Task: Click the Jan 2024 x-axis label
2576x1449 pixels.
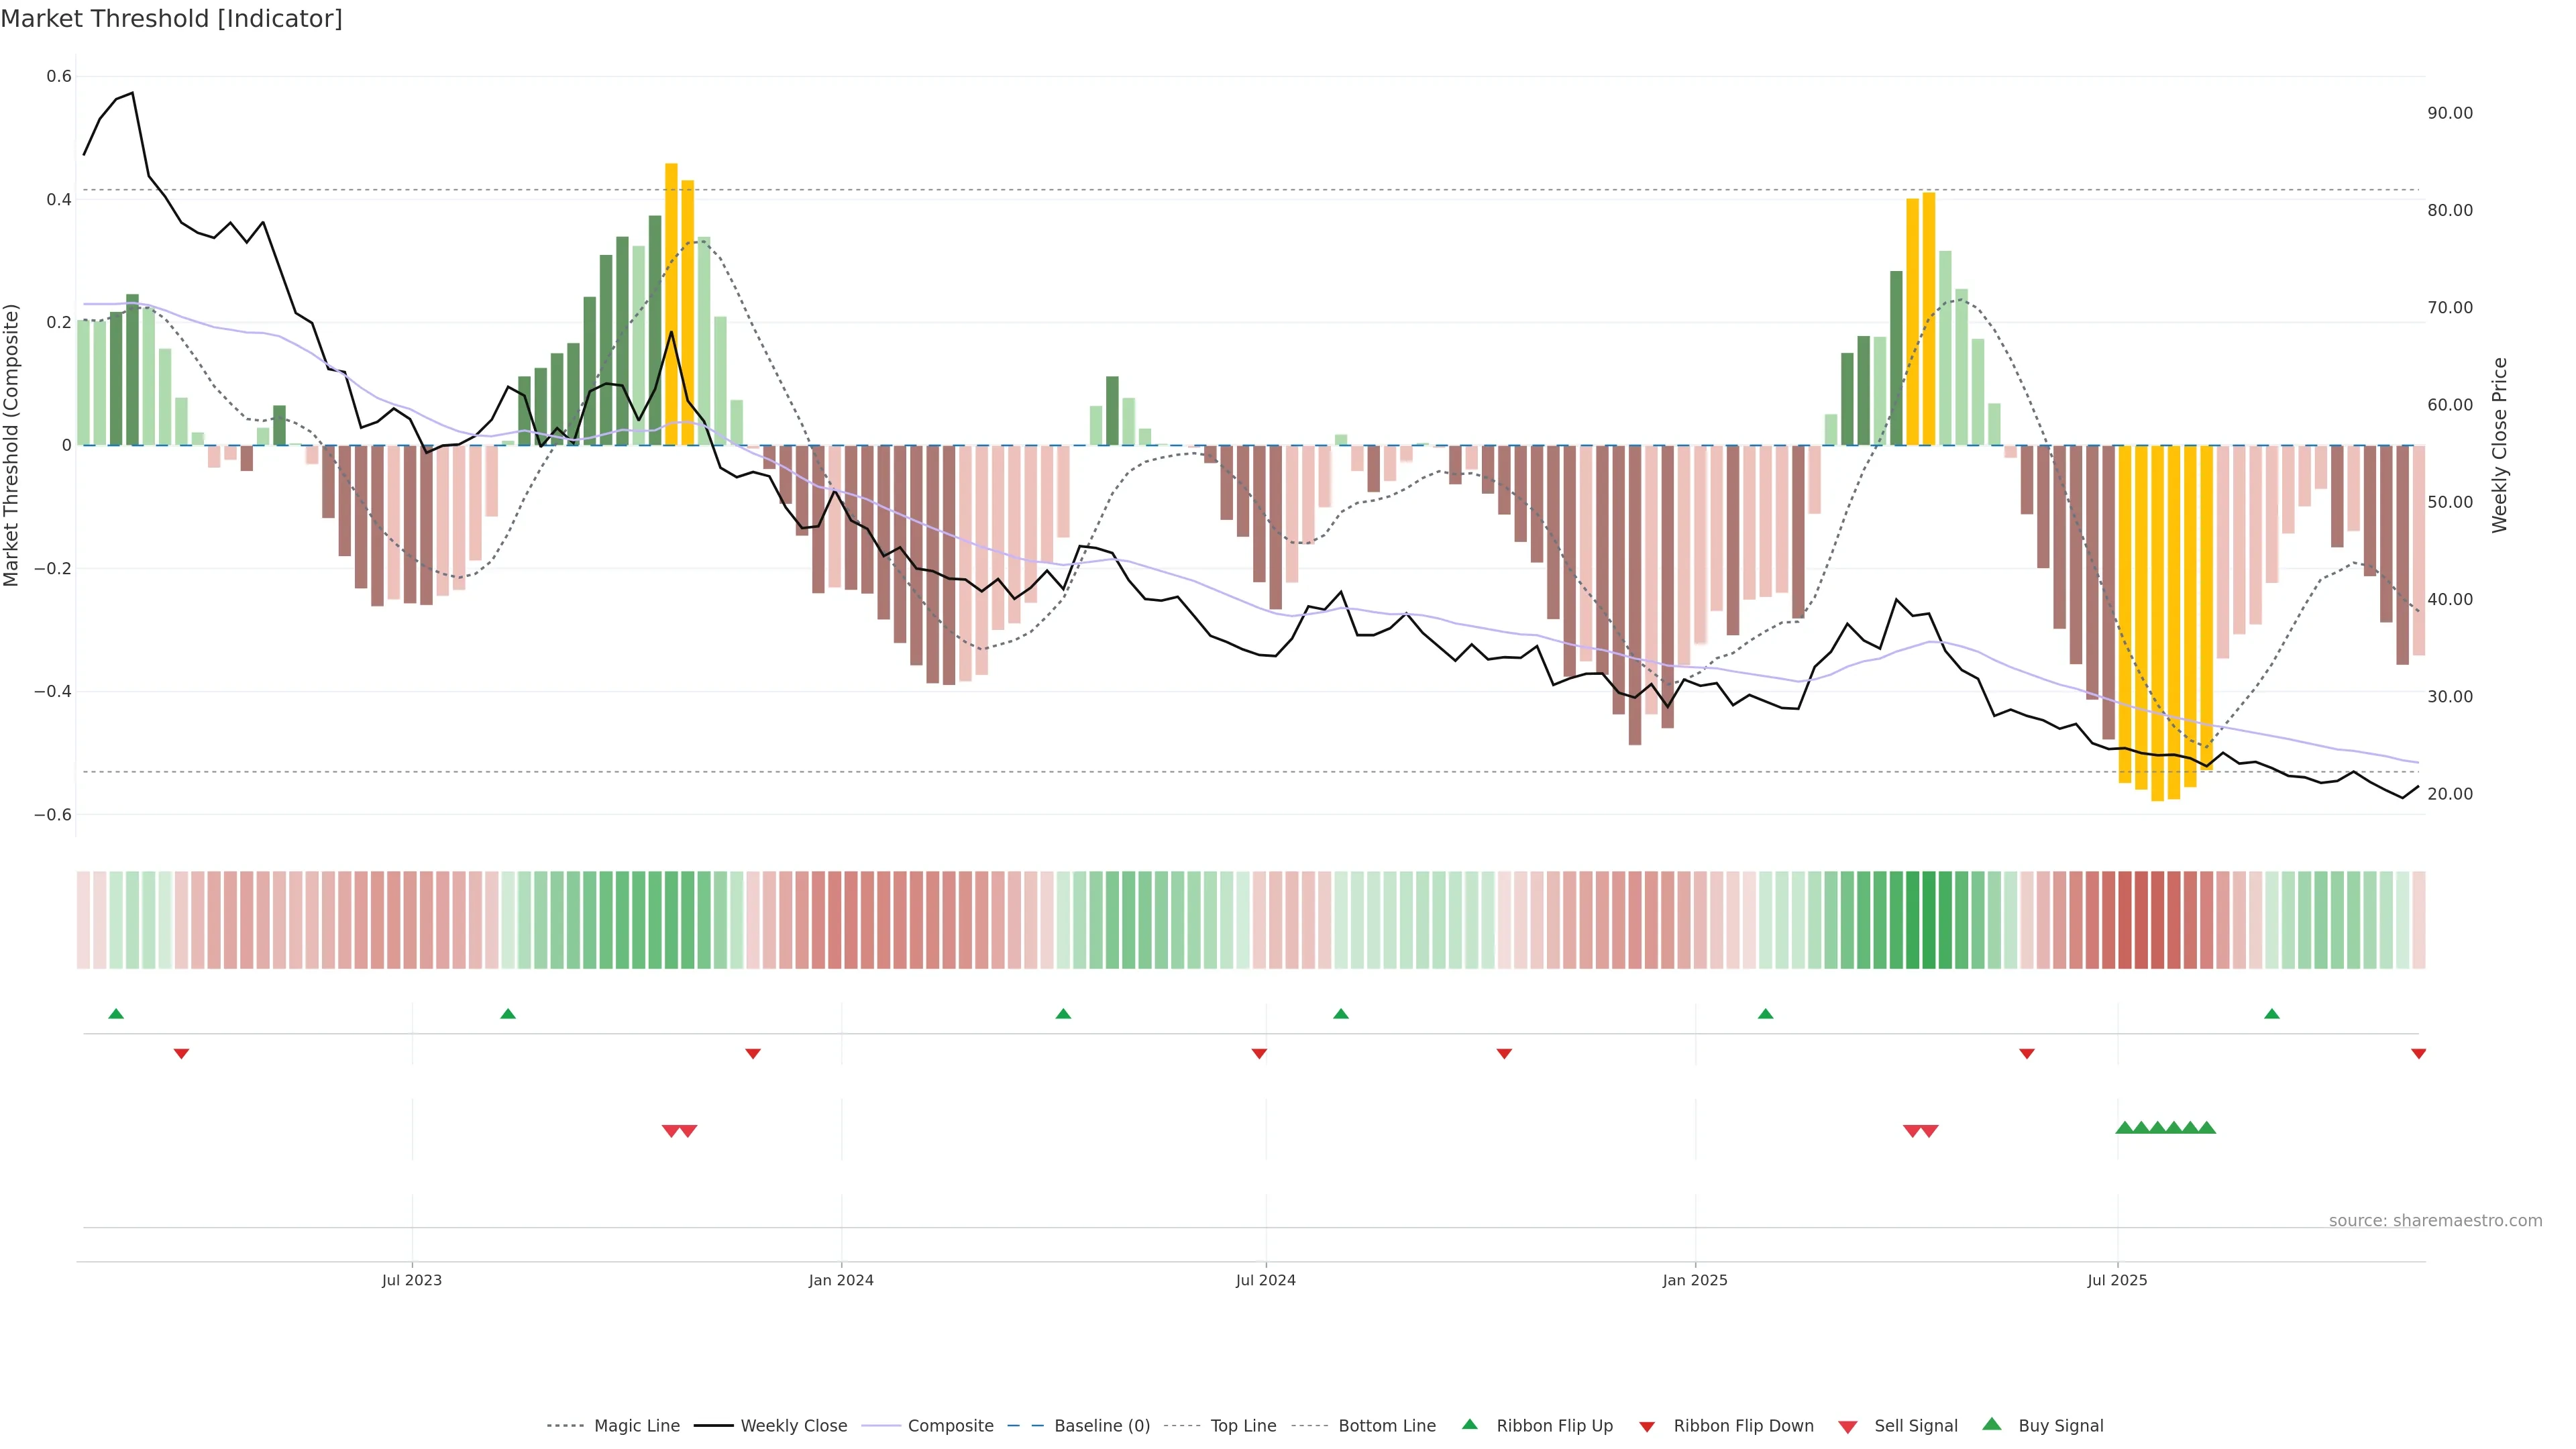Action: pos(841,1280)
